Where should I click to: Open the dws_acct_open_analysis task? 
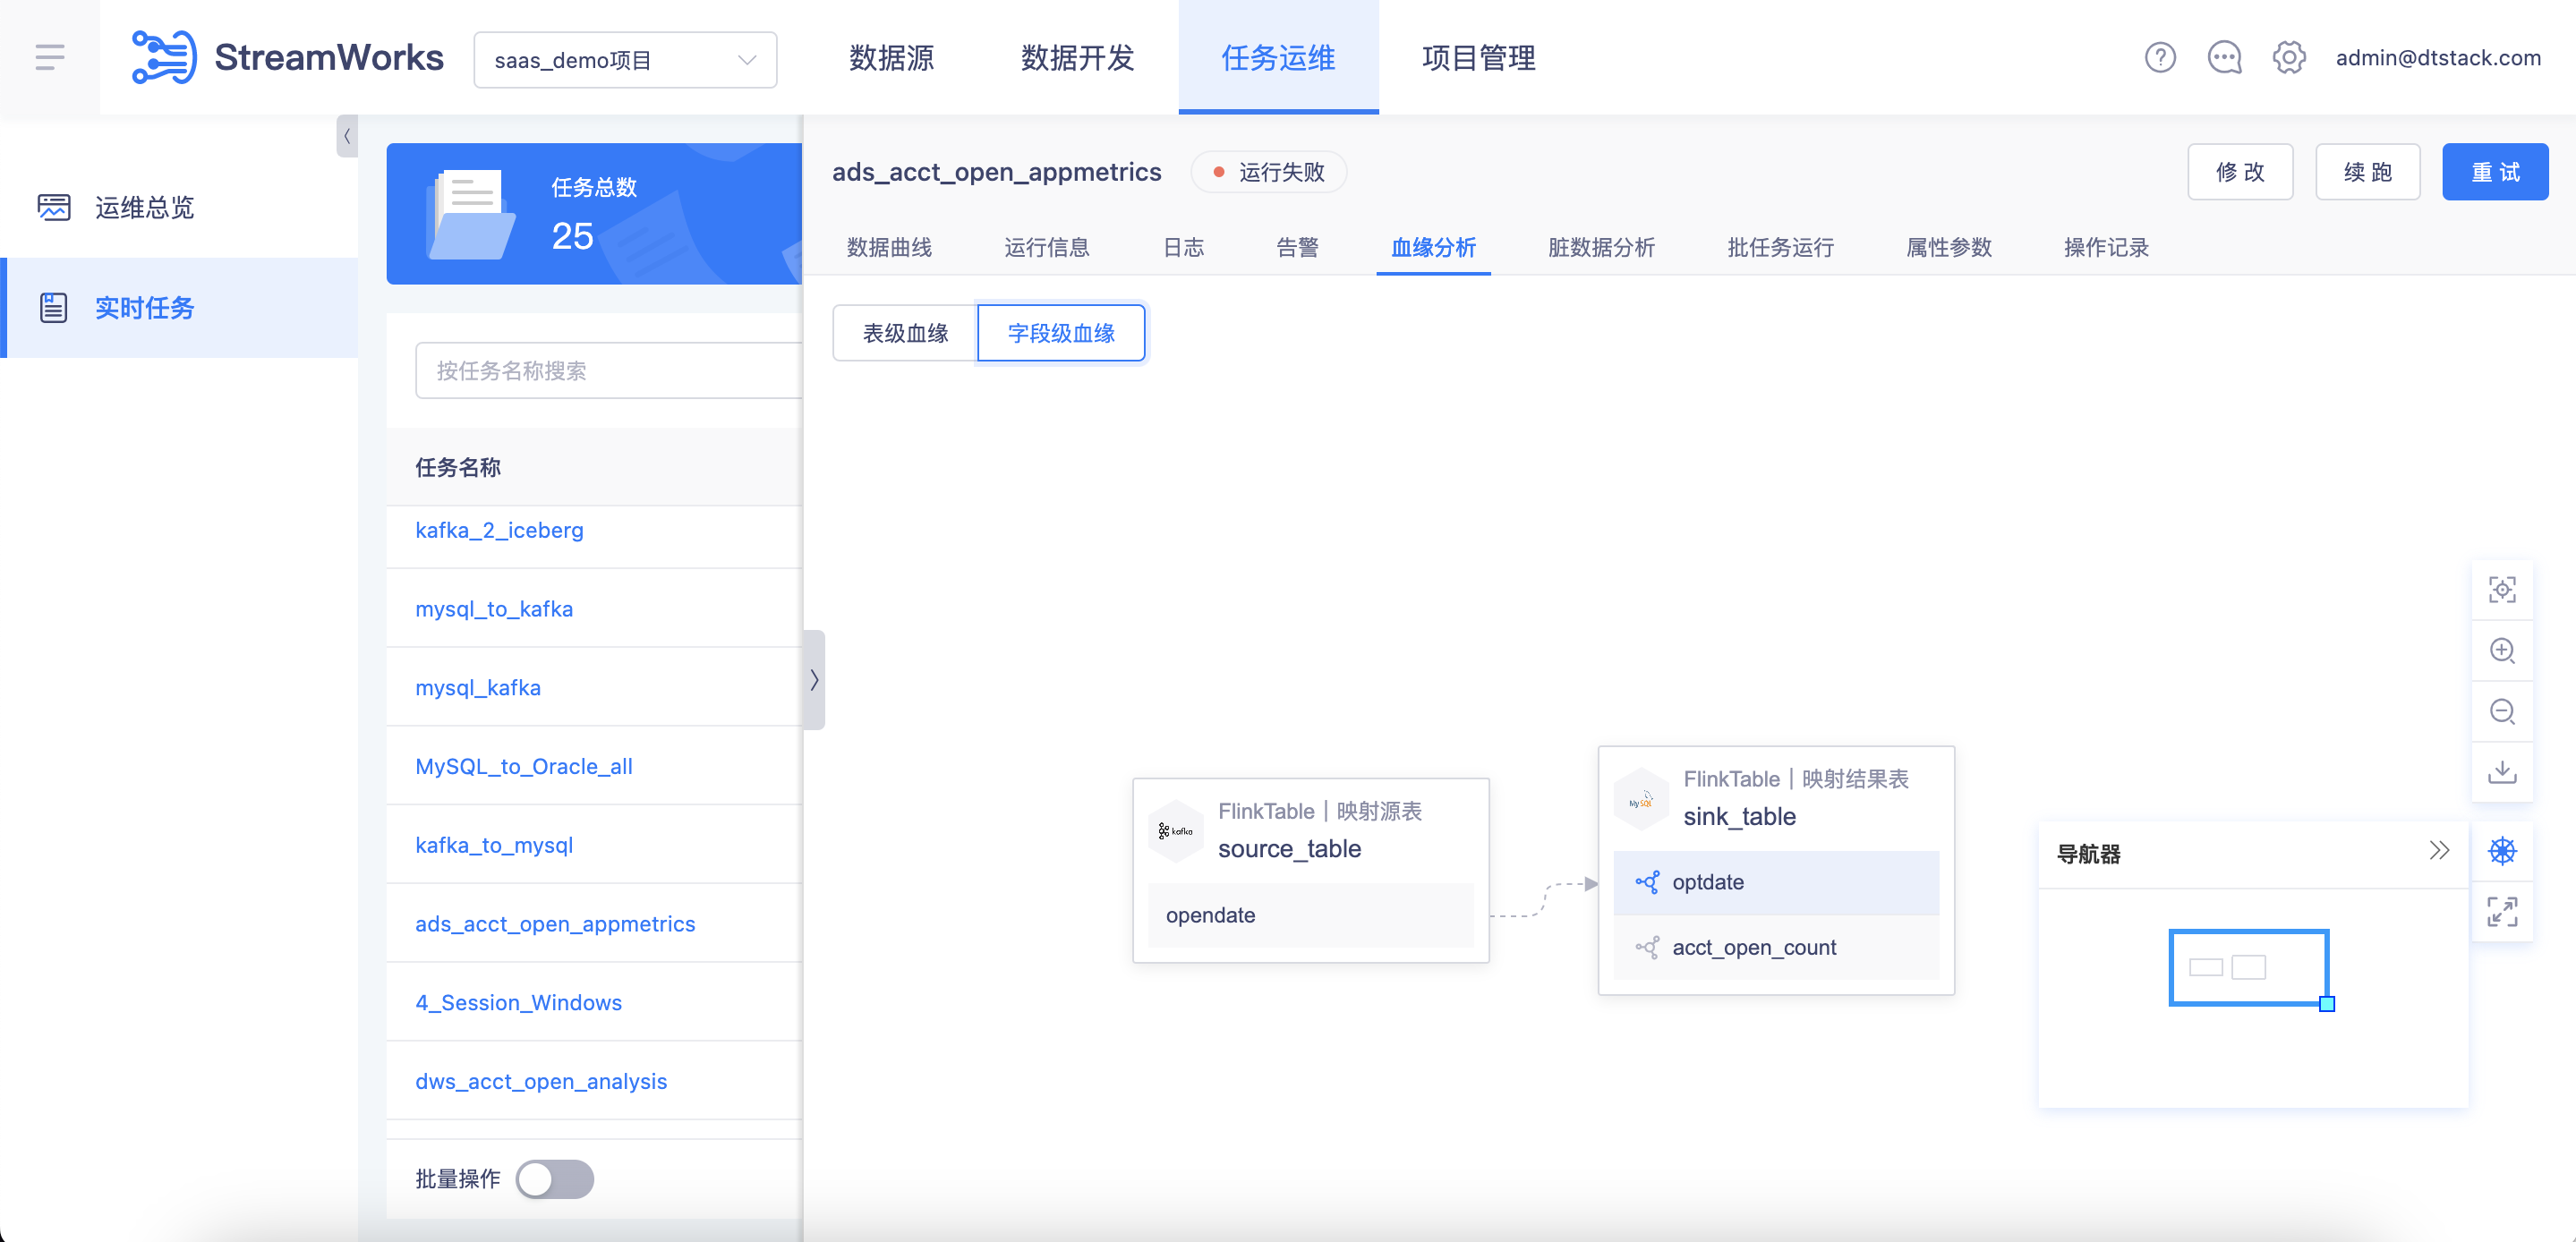click(541, 1082)
